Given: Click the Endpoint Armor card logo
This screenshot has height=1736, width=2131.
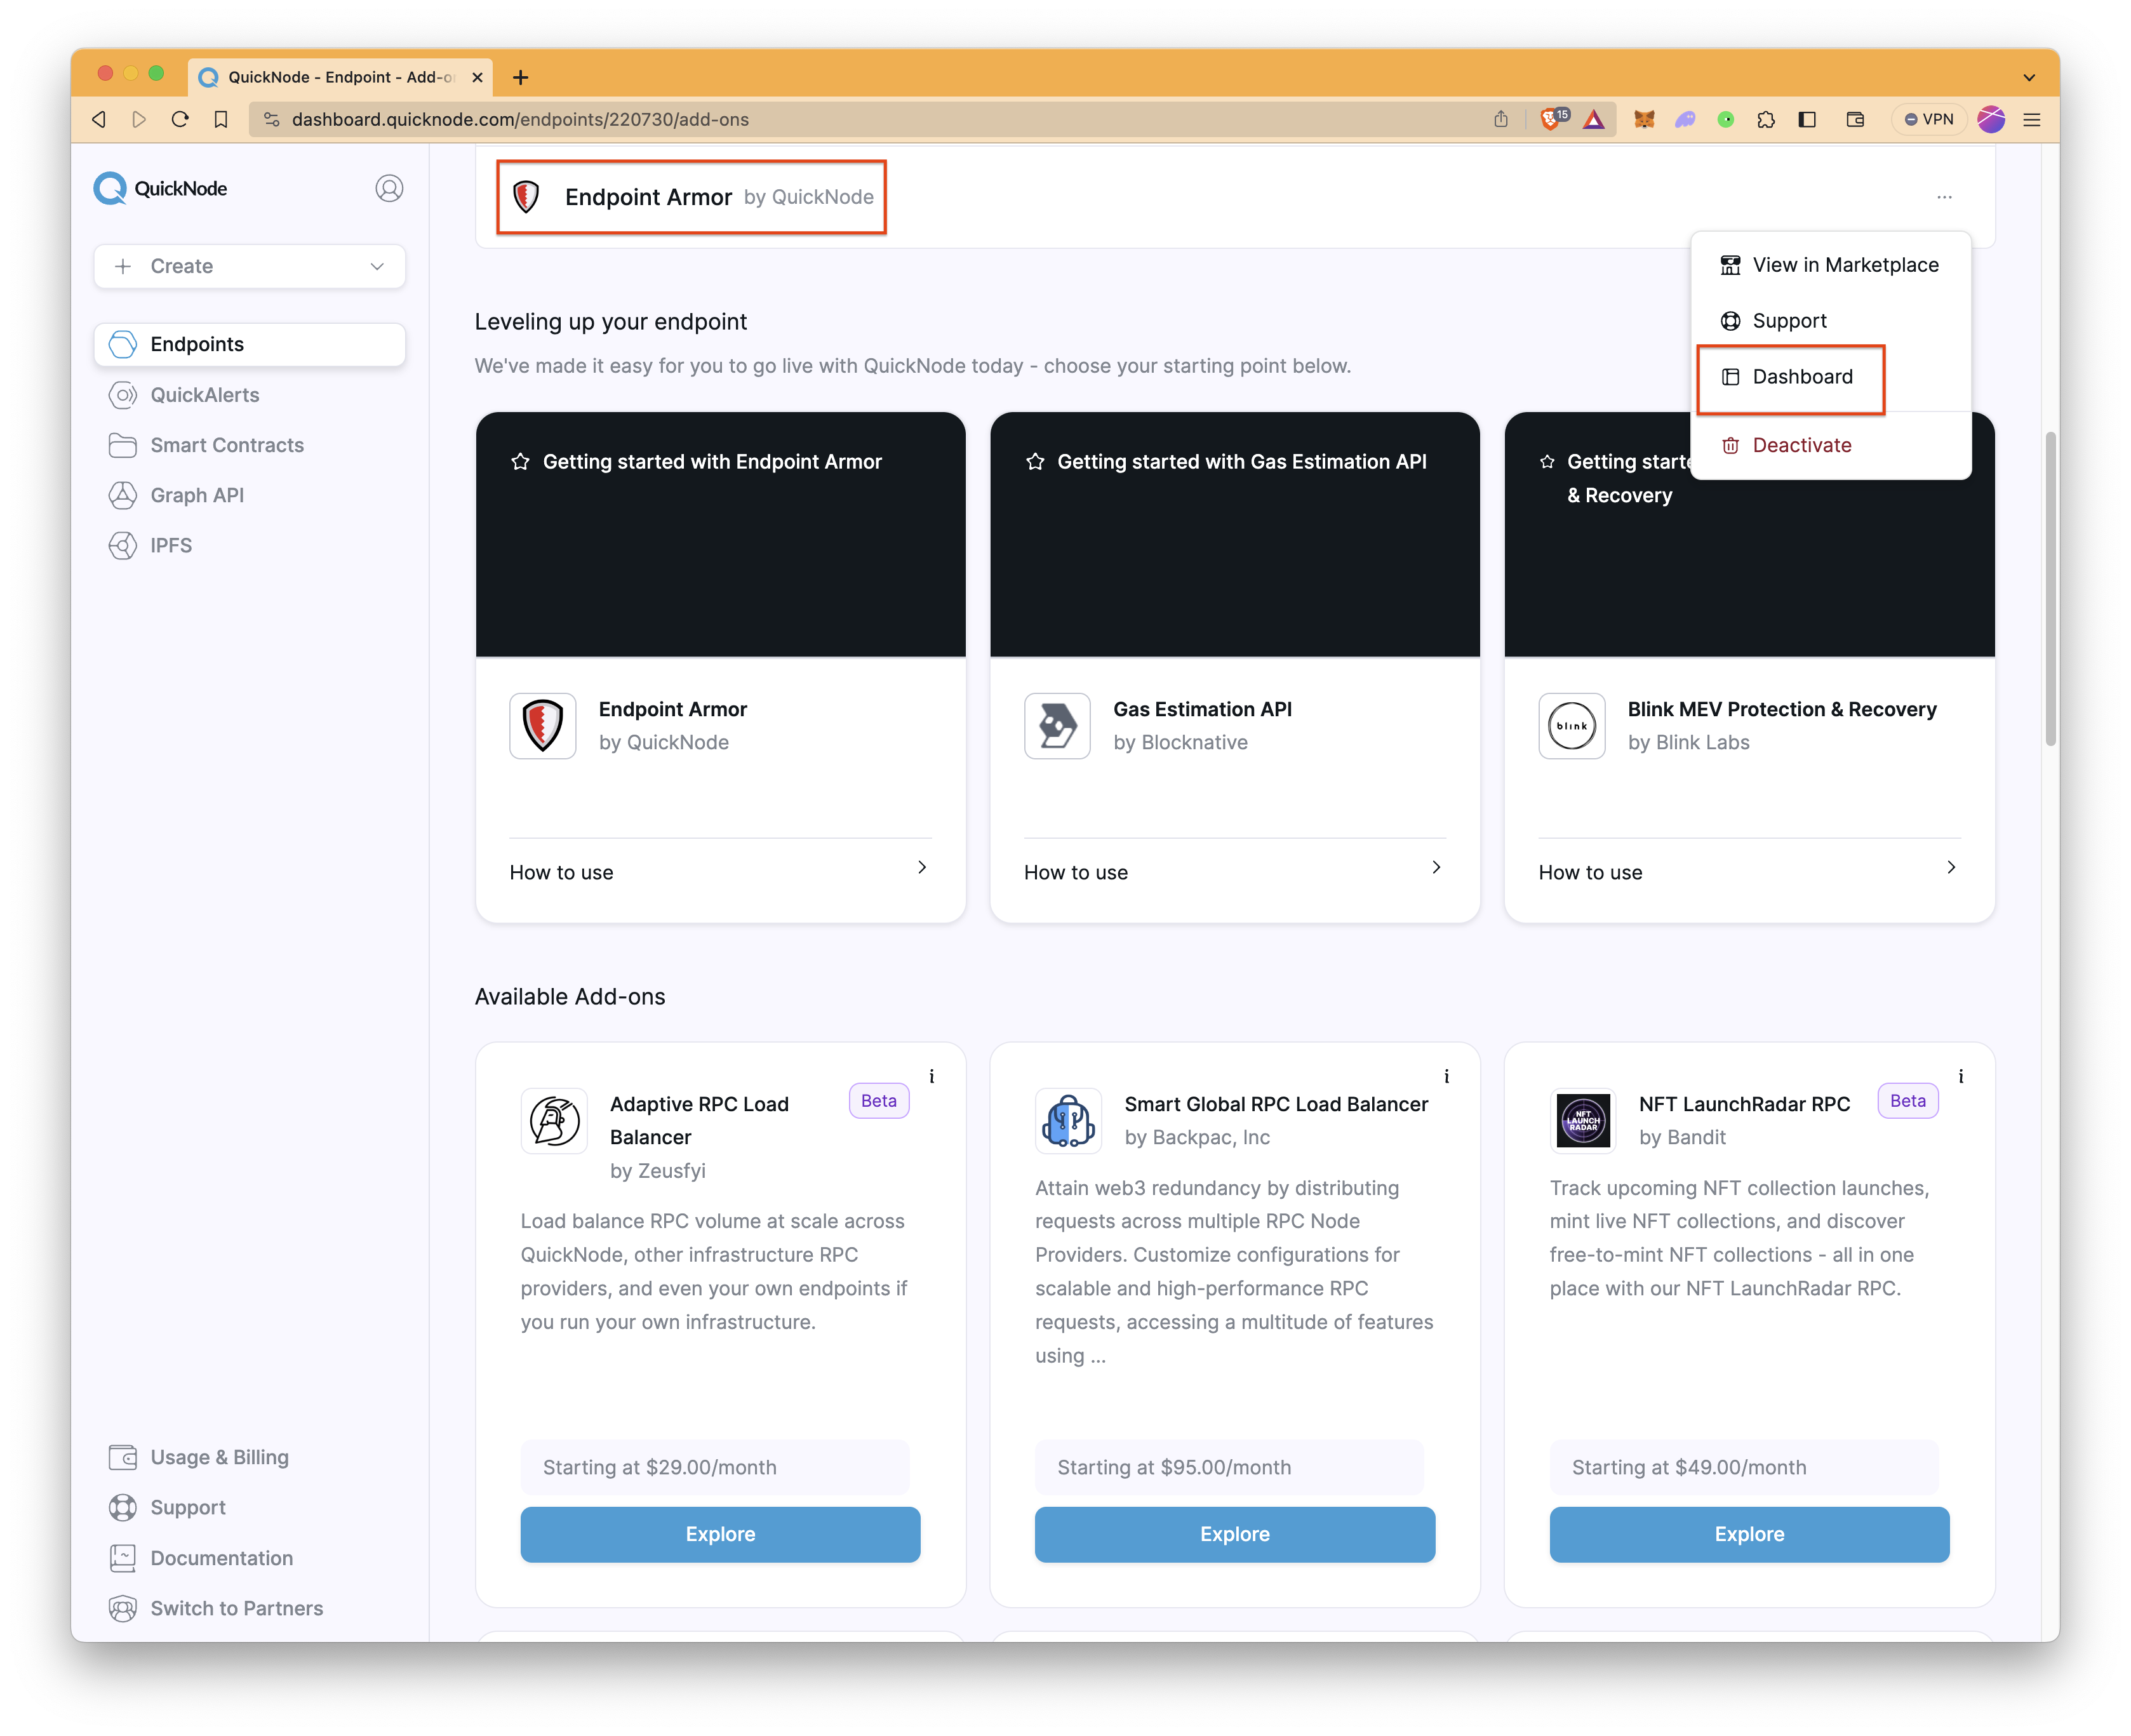Looking at the screenshot, I should point(542,725).
